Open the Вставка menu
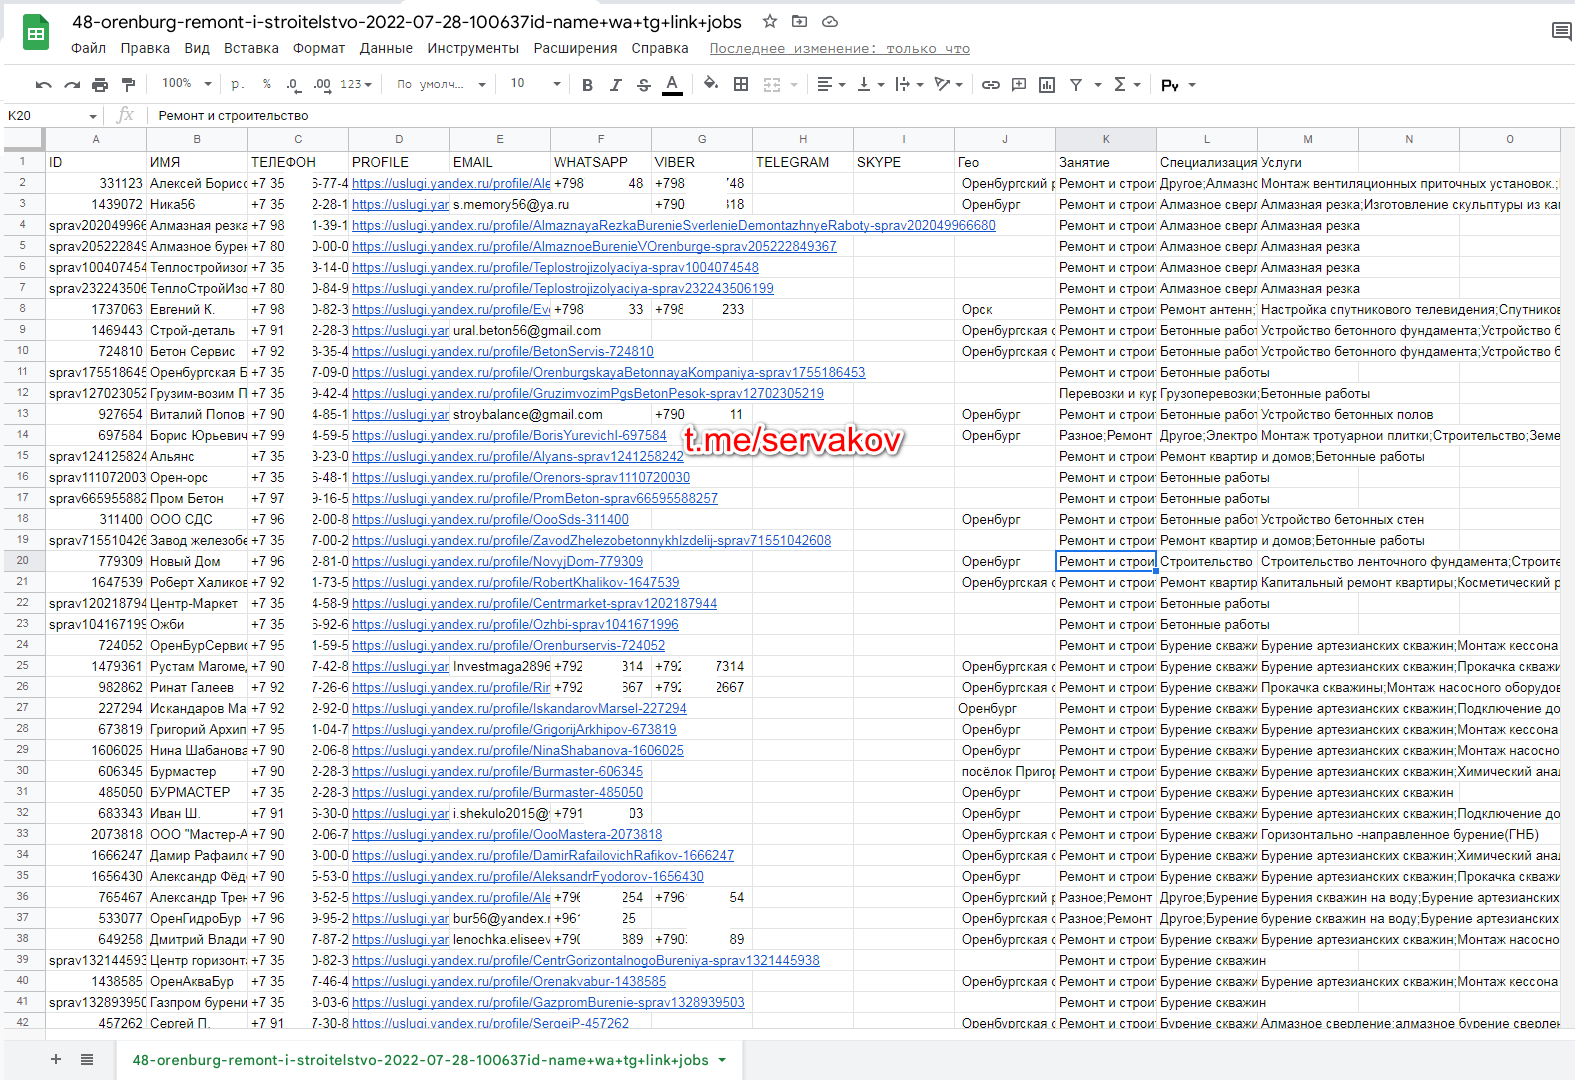This screenshot has width=1575, height=1080. [x=251, y=48]
